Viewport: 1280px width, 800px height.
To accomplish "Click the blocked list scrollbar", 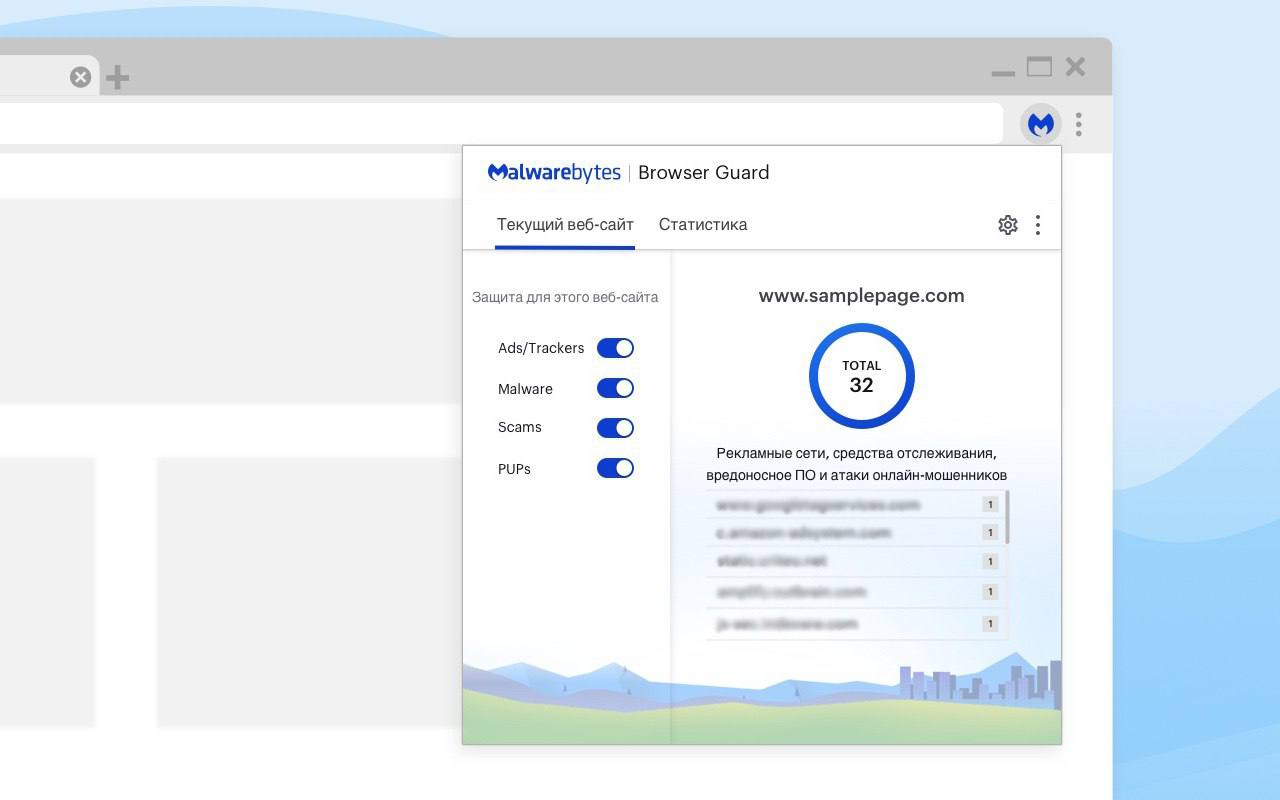I will coord(1007,517).
